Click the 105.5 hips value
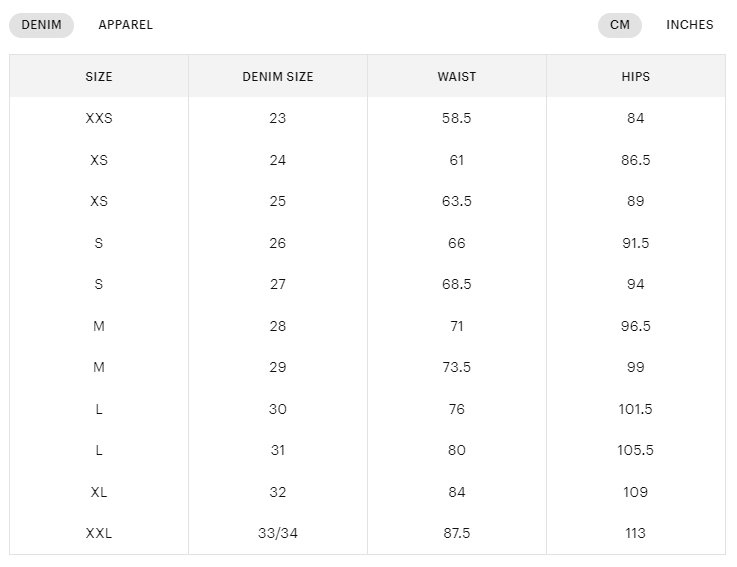 tap(636, 450)
